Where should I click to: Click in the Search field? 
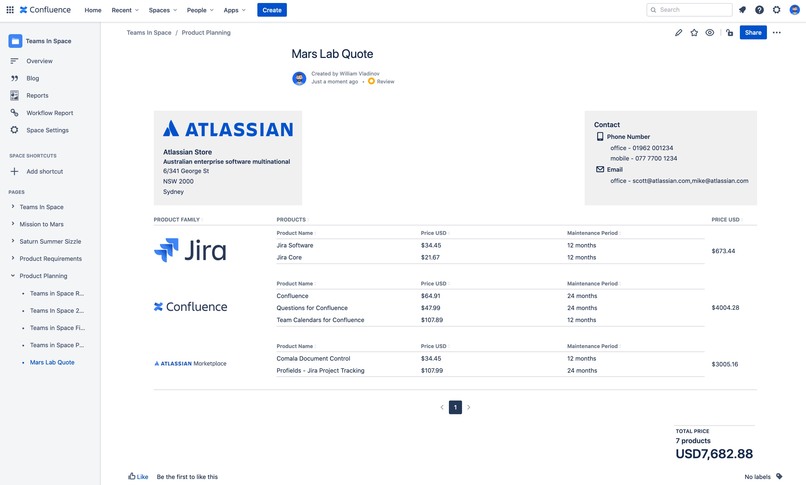689,10
